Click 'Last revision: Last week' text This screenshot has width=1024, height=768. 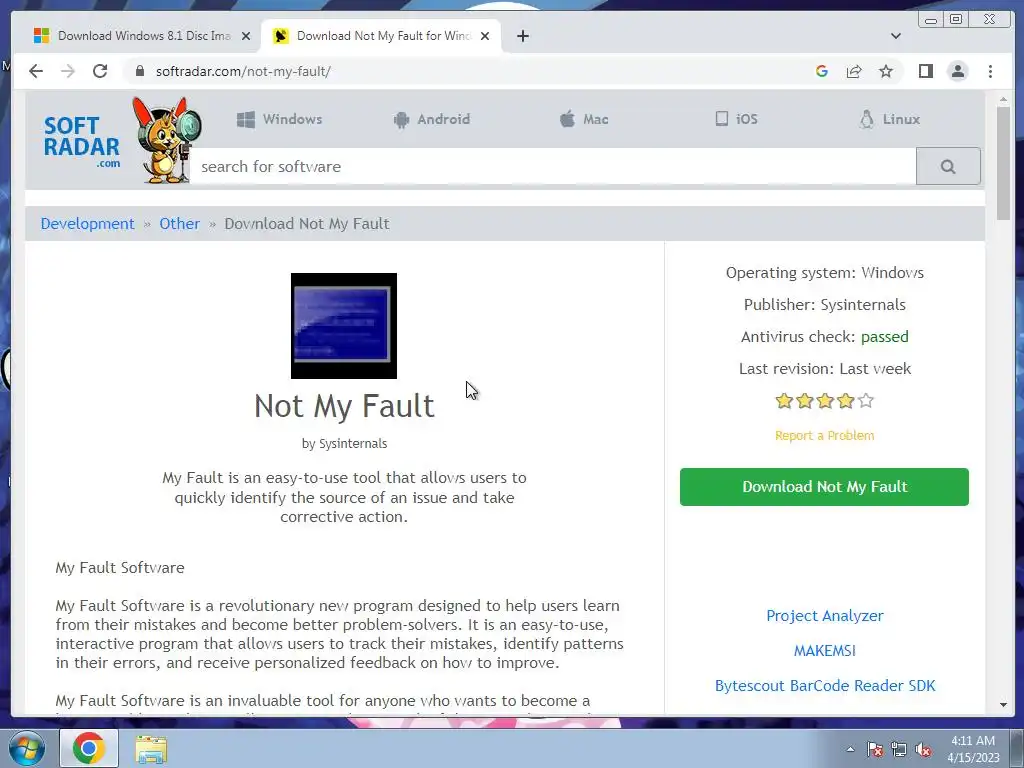point(824,369)
